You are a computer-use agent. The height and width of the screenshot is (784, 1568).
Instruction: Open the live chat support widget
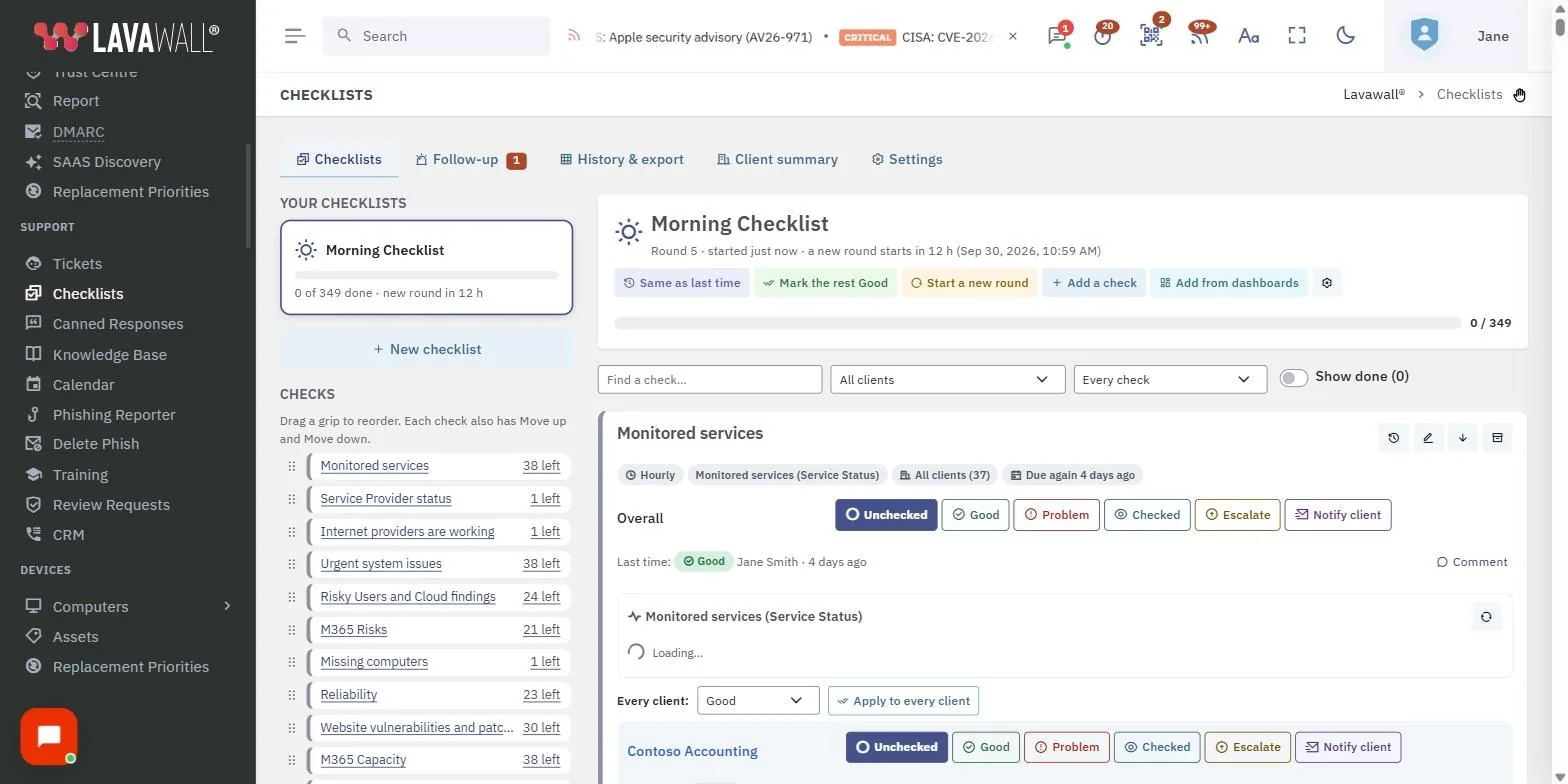coord(49,737)
